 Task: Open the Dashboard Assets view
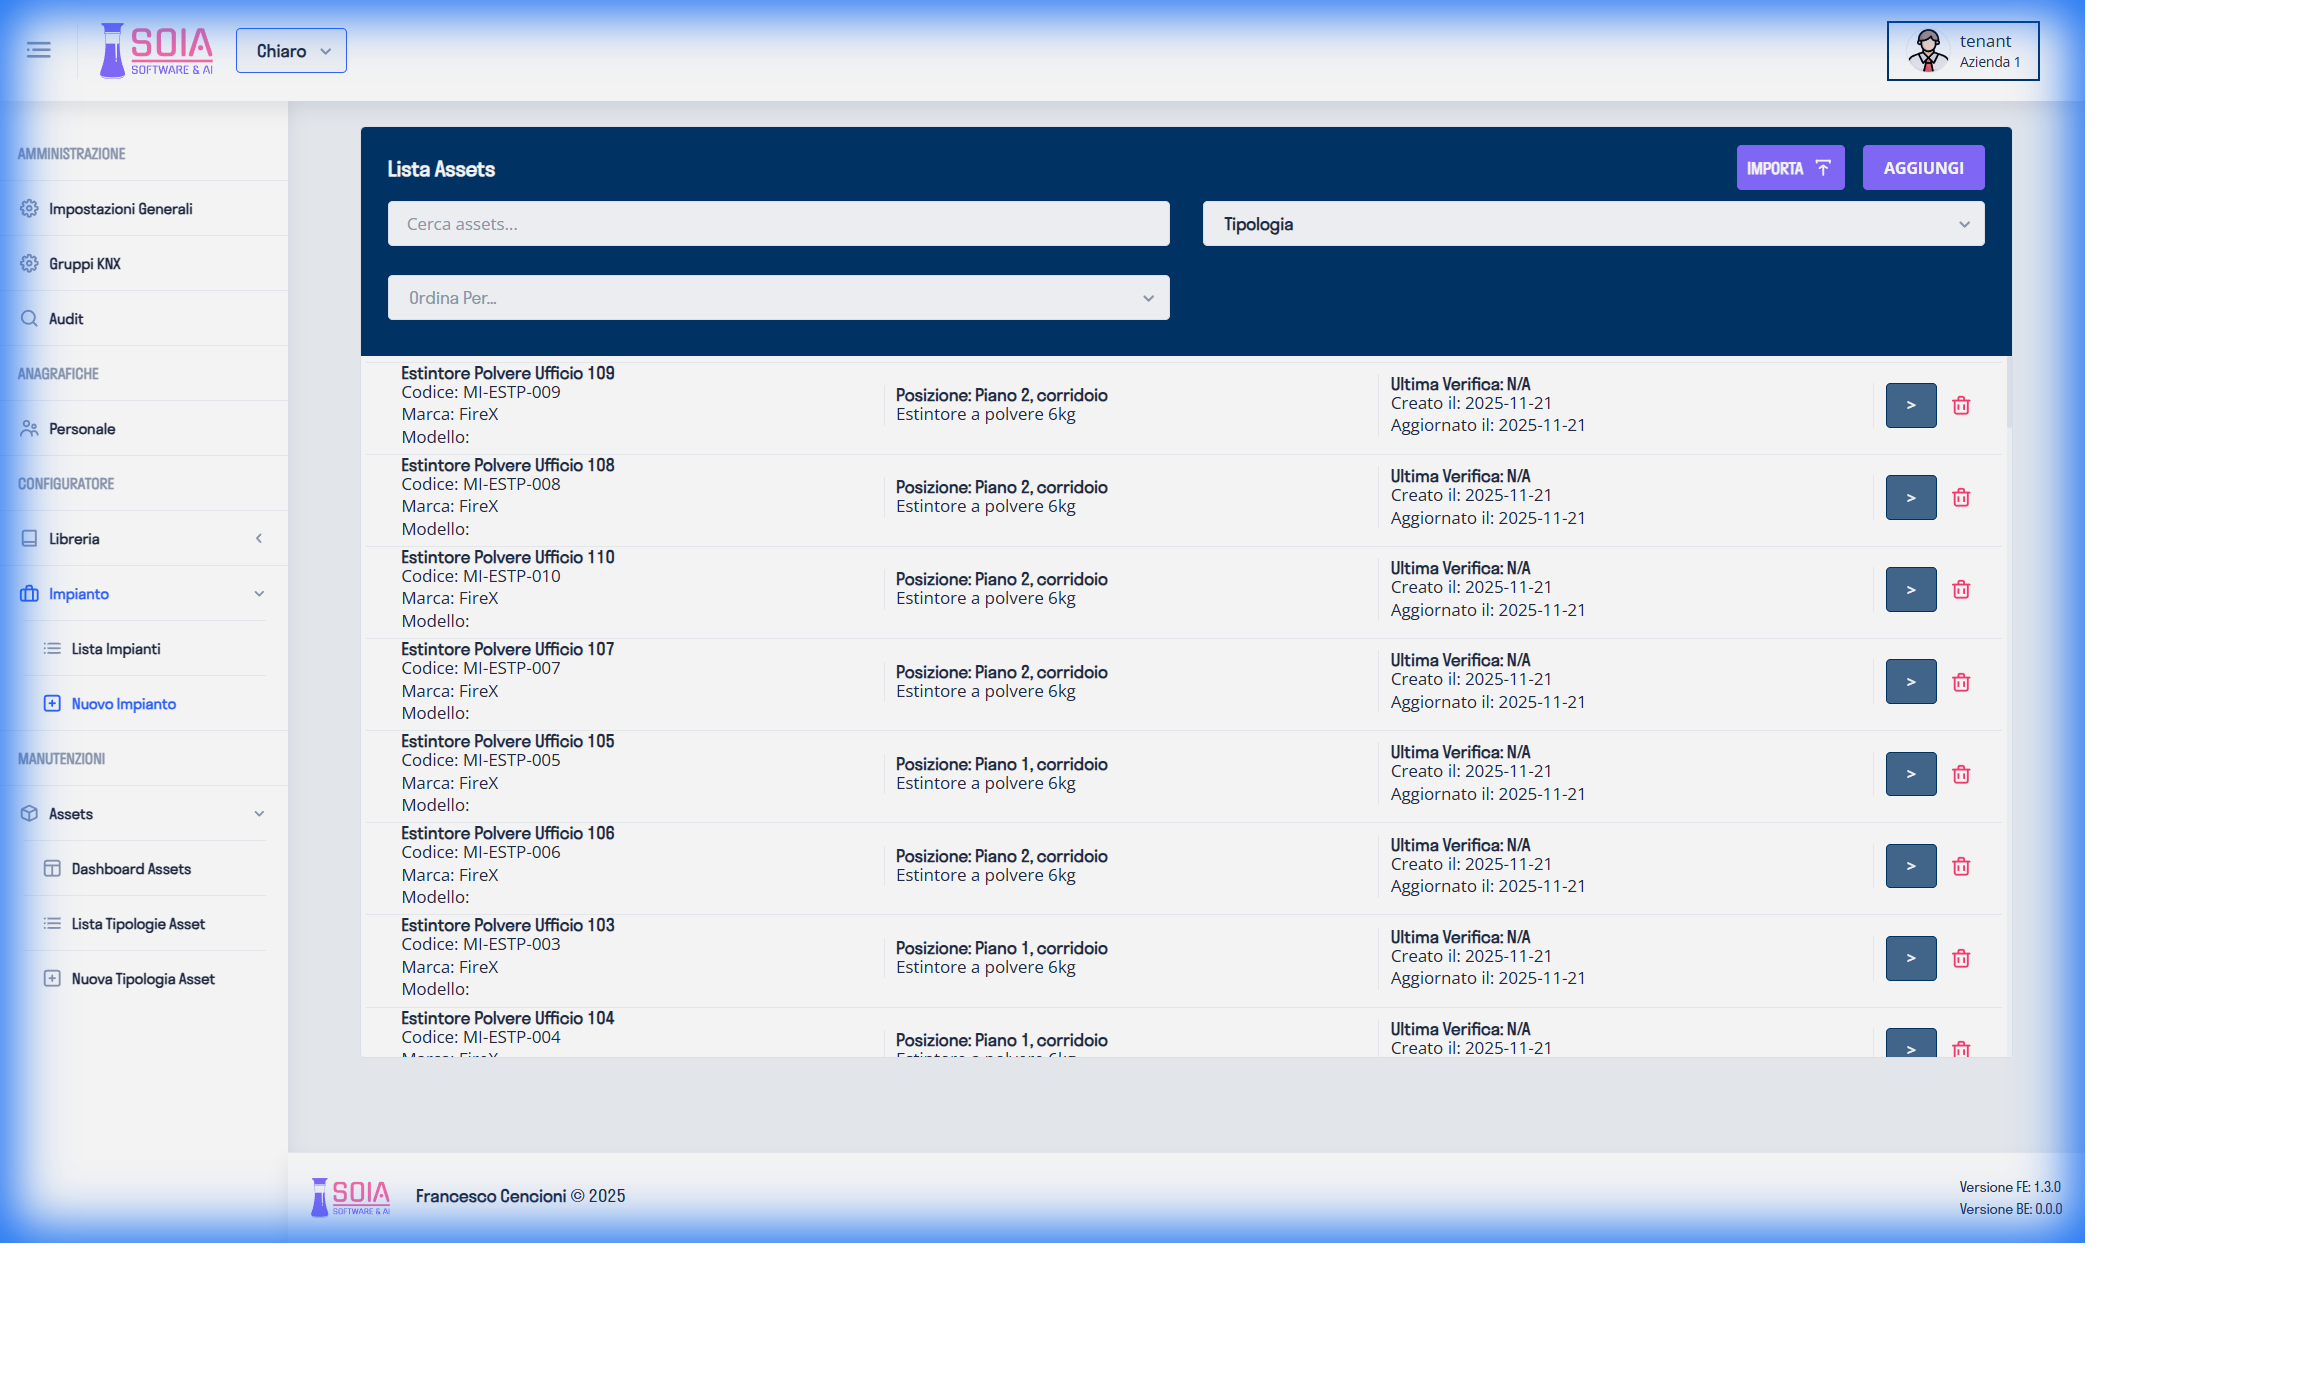pos(130,868)
